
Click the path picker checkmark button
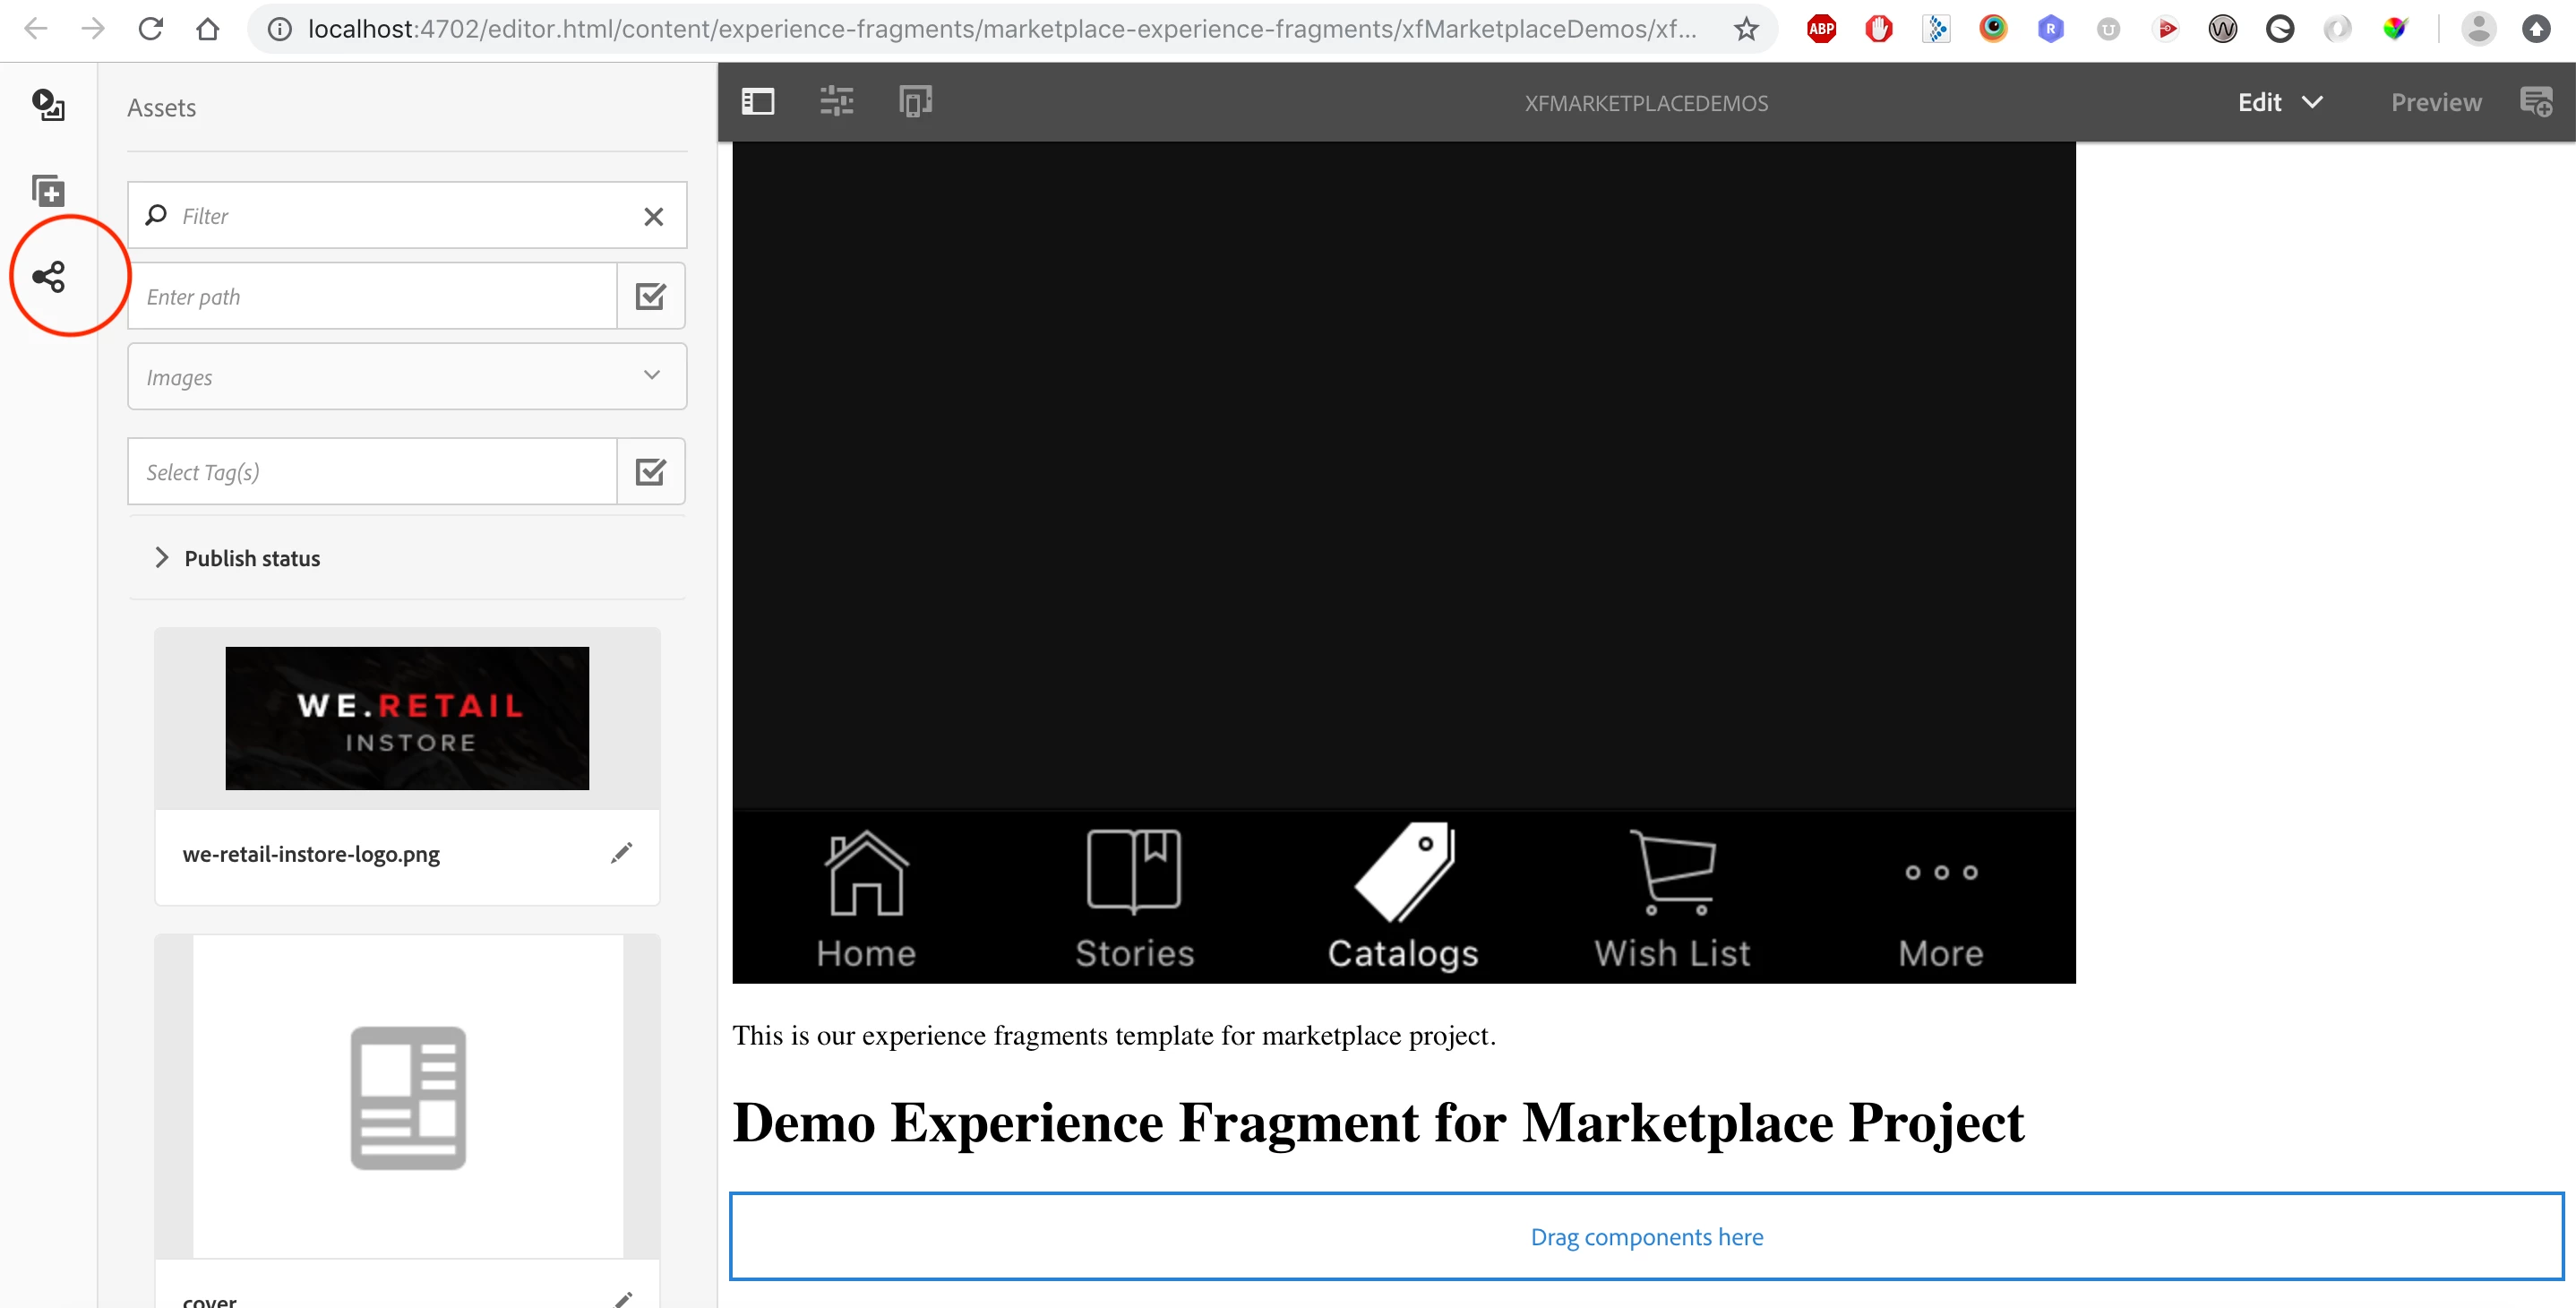click(x=651, y=296)
